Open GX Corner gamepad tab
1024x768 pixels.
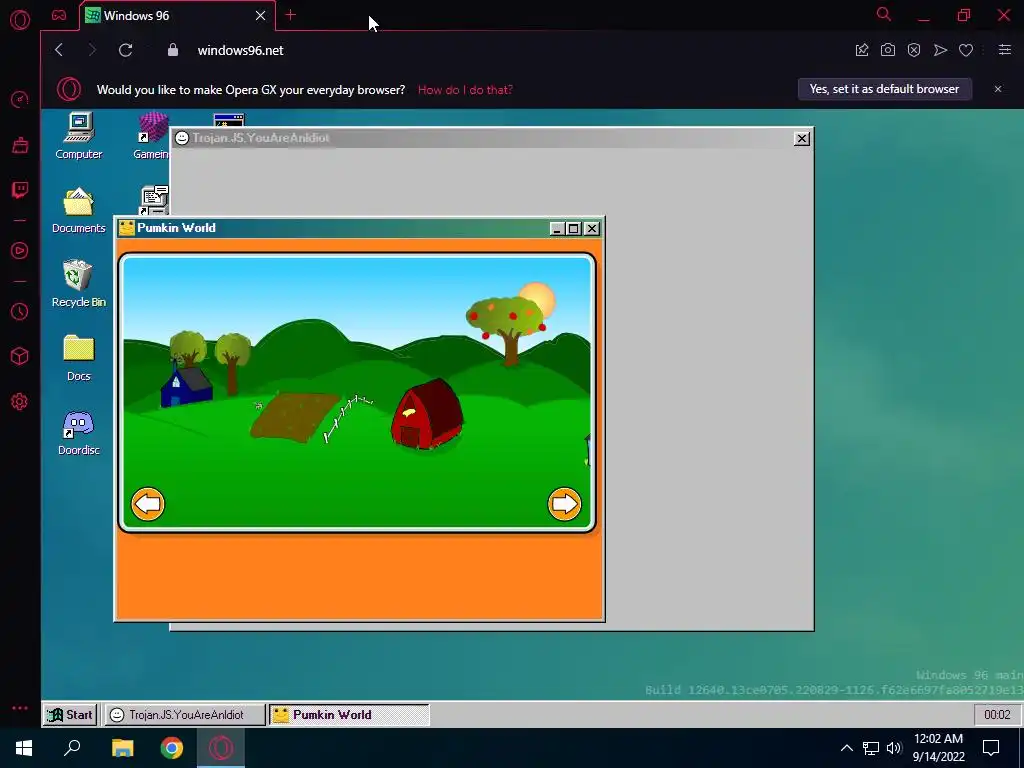(x=59, y=15)
